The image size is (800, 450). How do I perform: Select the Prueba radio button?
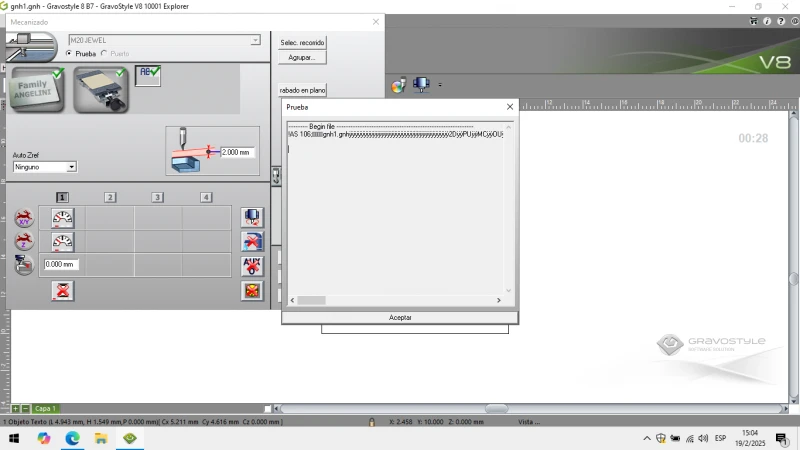pyautogui.click(x=69, y=54)
